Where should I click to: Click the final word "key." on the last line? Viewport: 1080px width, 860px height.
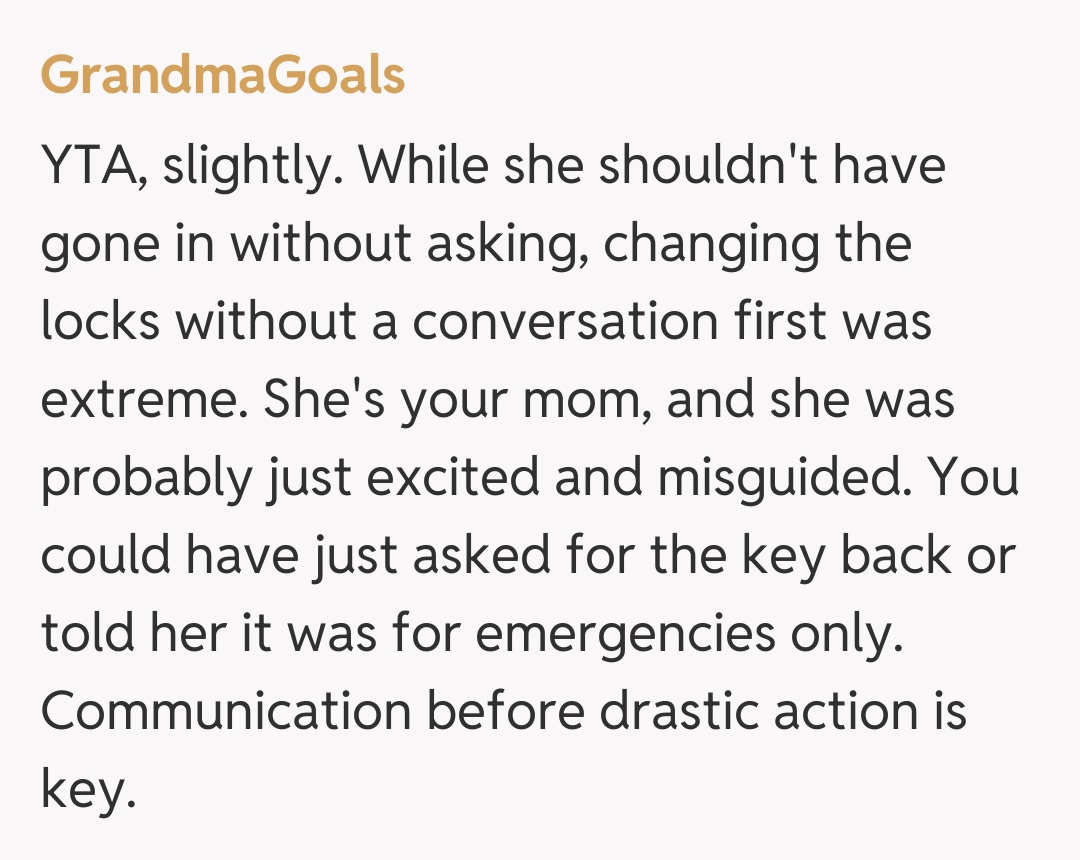coord(88,790)
